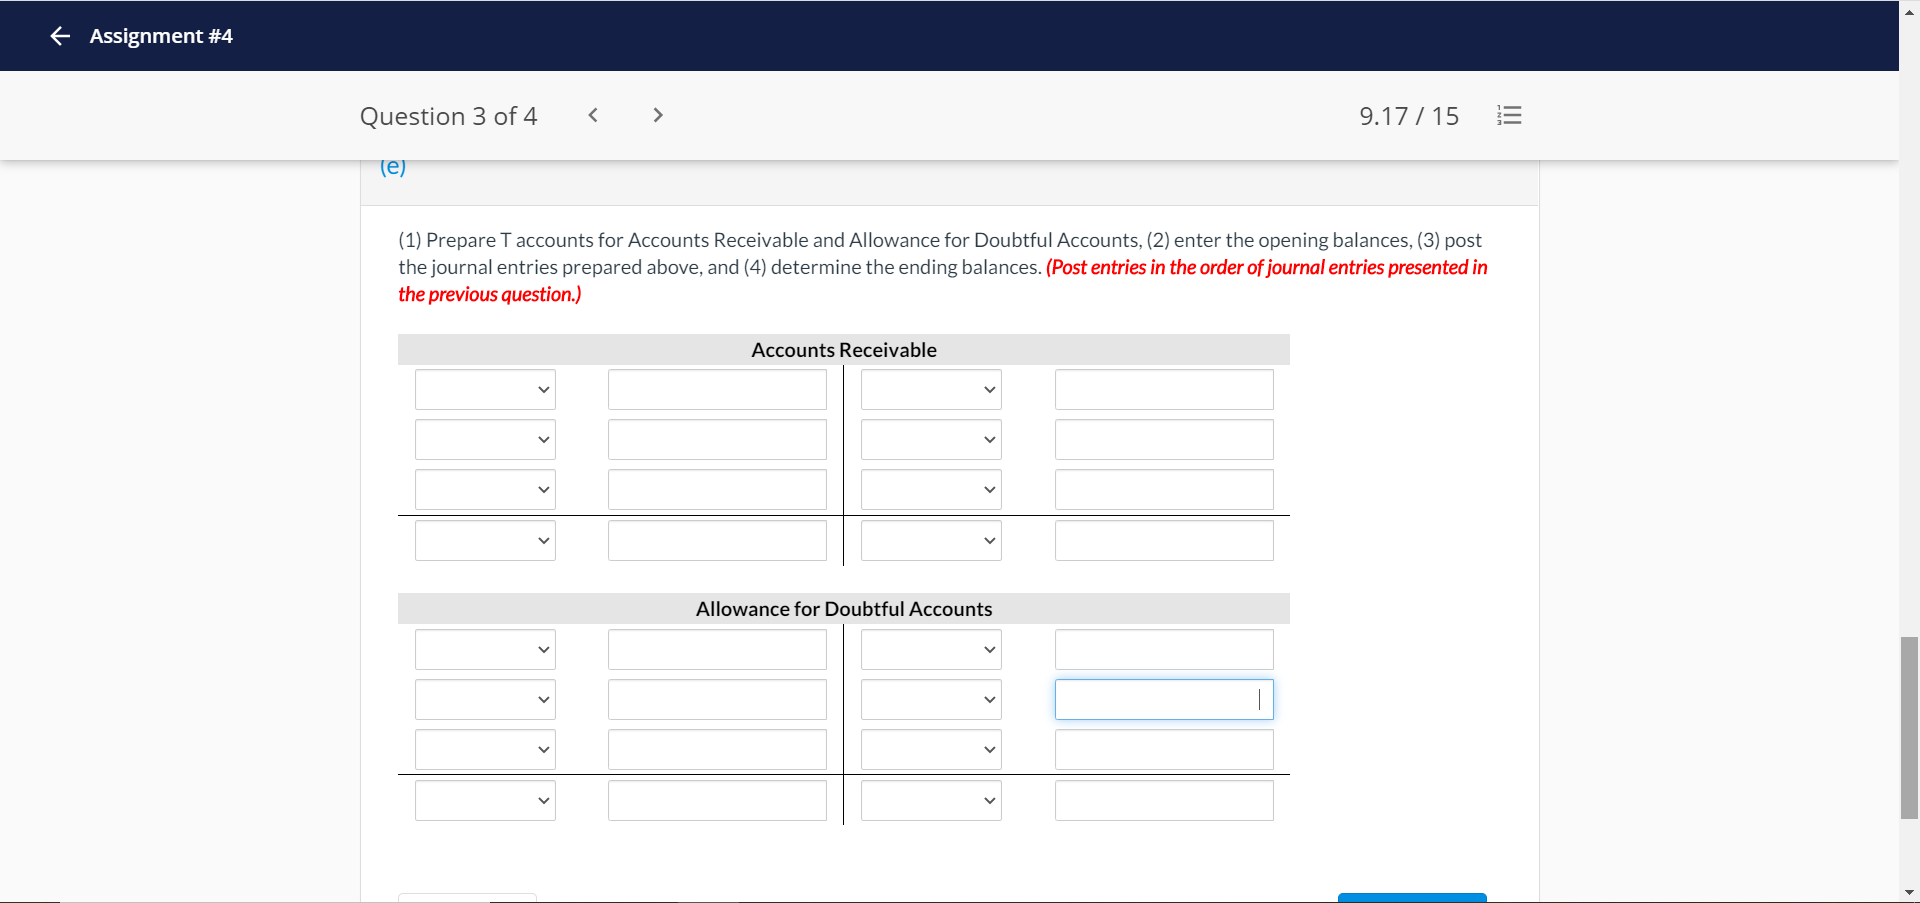Open Allowance for Doubtful Accounts first right dropdown
This screenshot has height=903, width=1920.
tap(931, 650)
